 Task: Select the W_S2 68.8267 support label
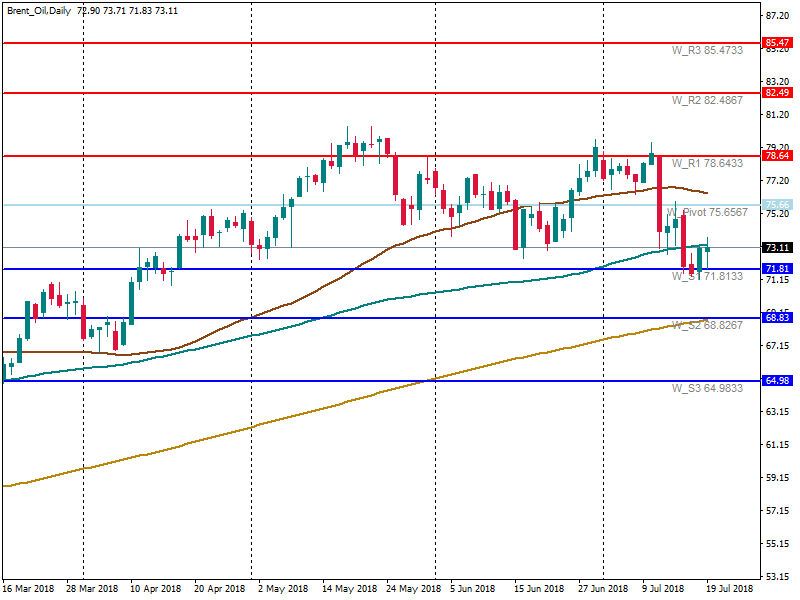pos(706,325)
